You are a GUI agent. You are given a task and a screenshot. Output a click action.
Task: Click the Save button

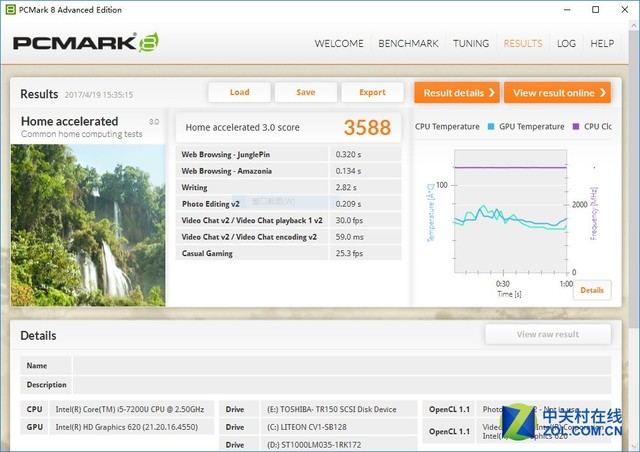[306, 92]
